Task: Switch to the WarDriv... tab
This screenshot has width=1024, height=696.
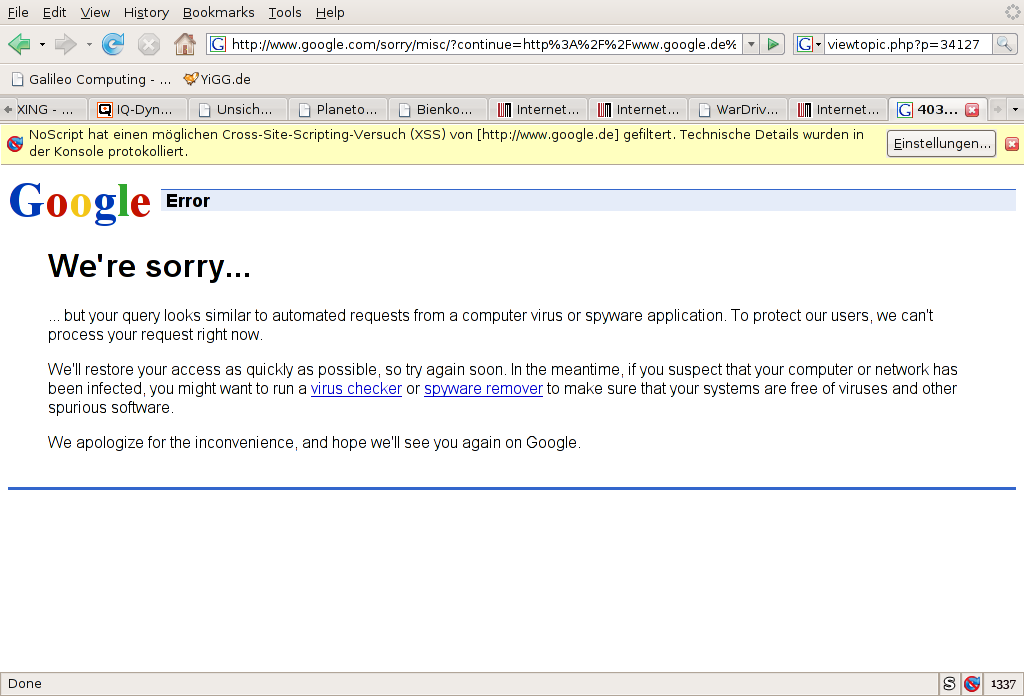Action: [x=739, y=110]
